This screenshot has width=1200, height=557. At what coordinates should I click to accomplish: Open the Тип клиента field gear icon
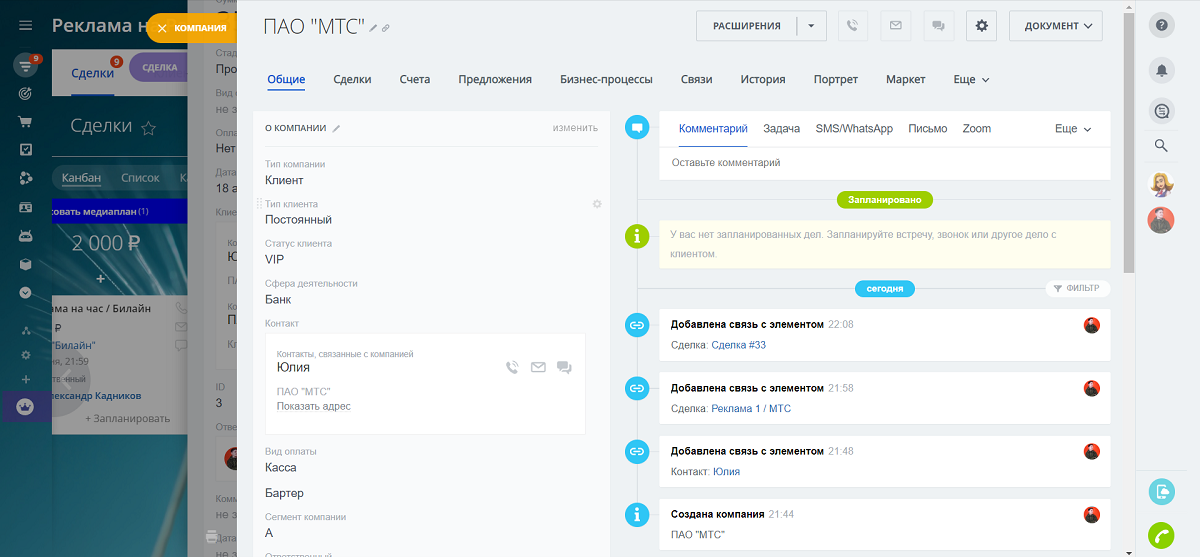597,204
